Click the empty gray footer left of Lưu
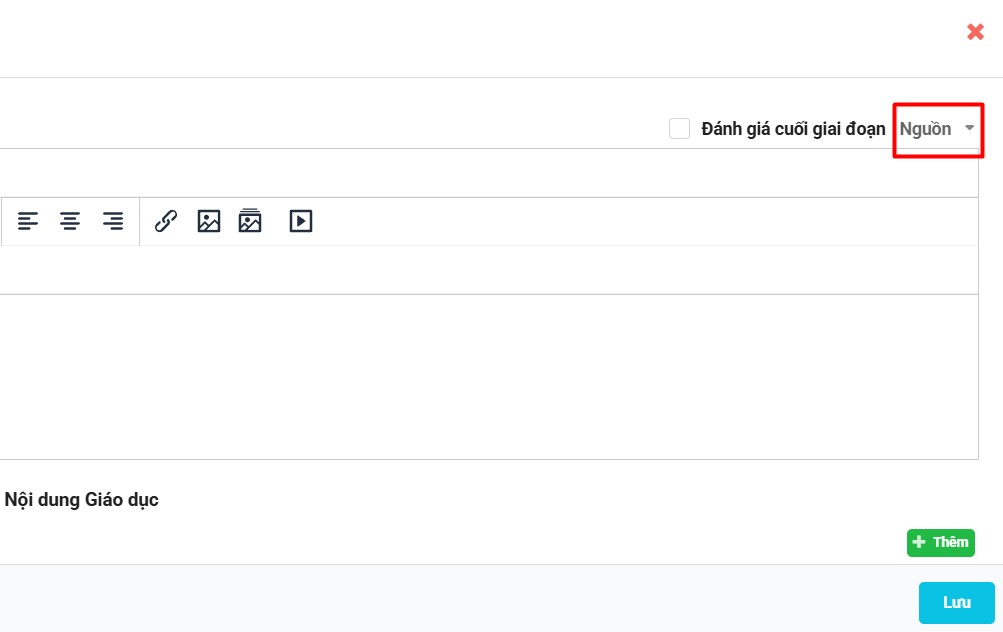1003x632 pixels. click(450, 600)
